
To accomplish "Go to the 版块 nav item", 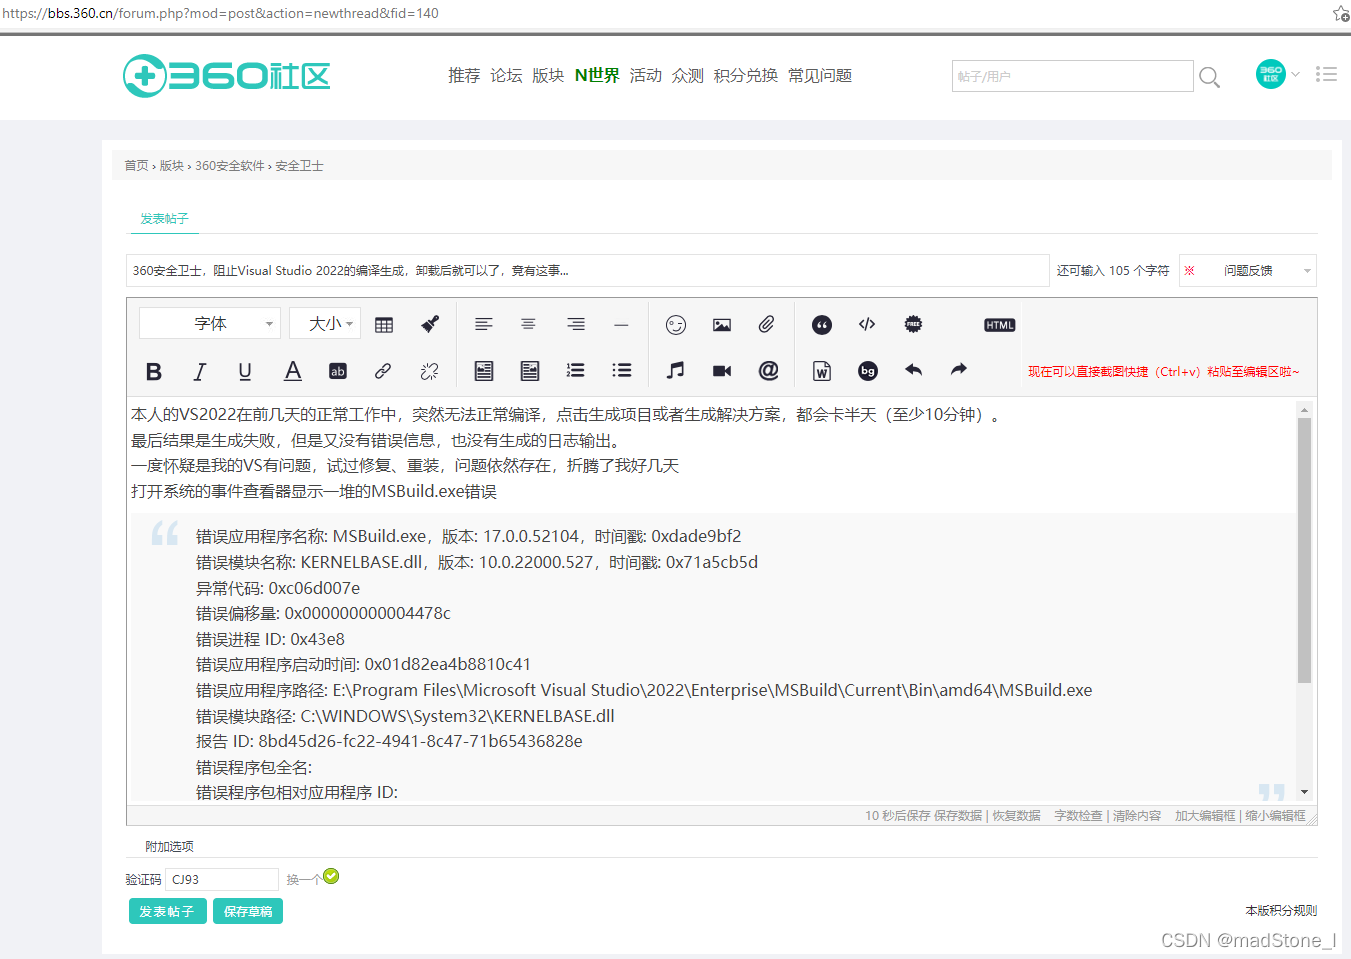I will click(x=548, y=75).
